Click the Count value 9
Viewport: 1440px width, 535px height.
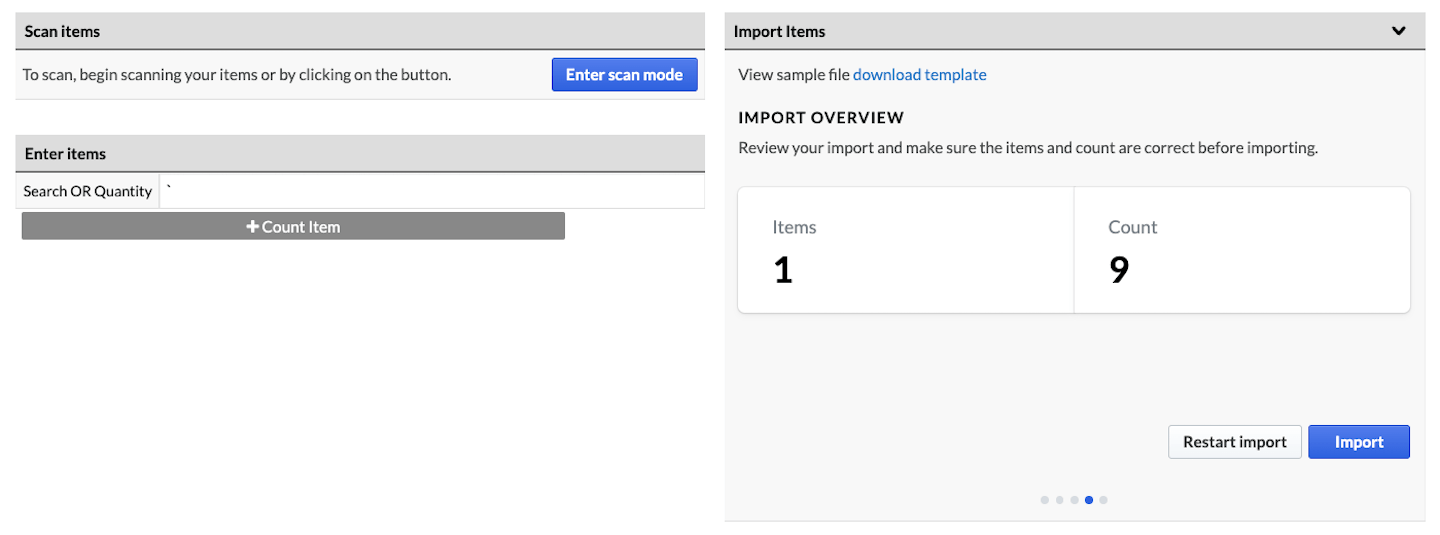click(1119, 270)
